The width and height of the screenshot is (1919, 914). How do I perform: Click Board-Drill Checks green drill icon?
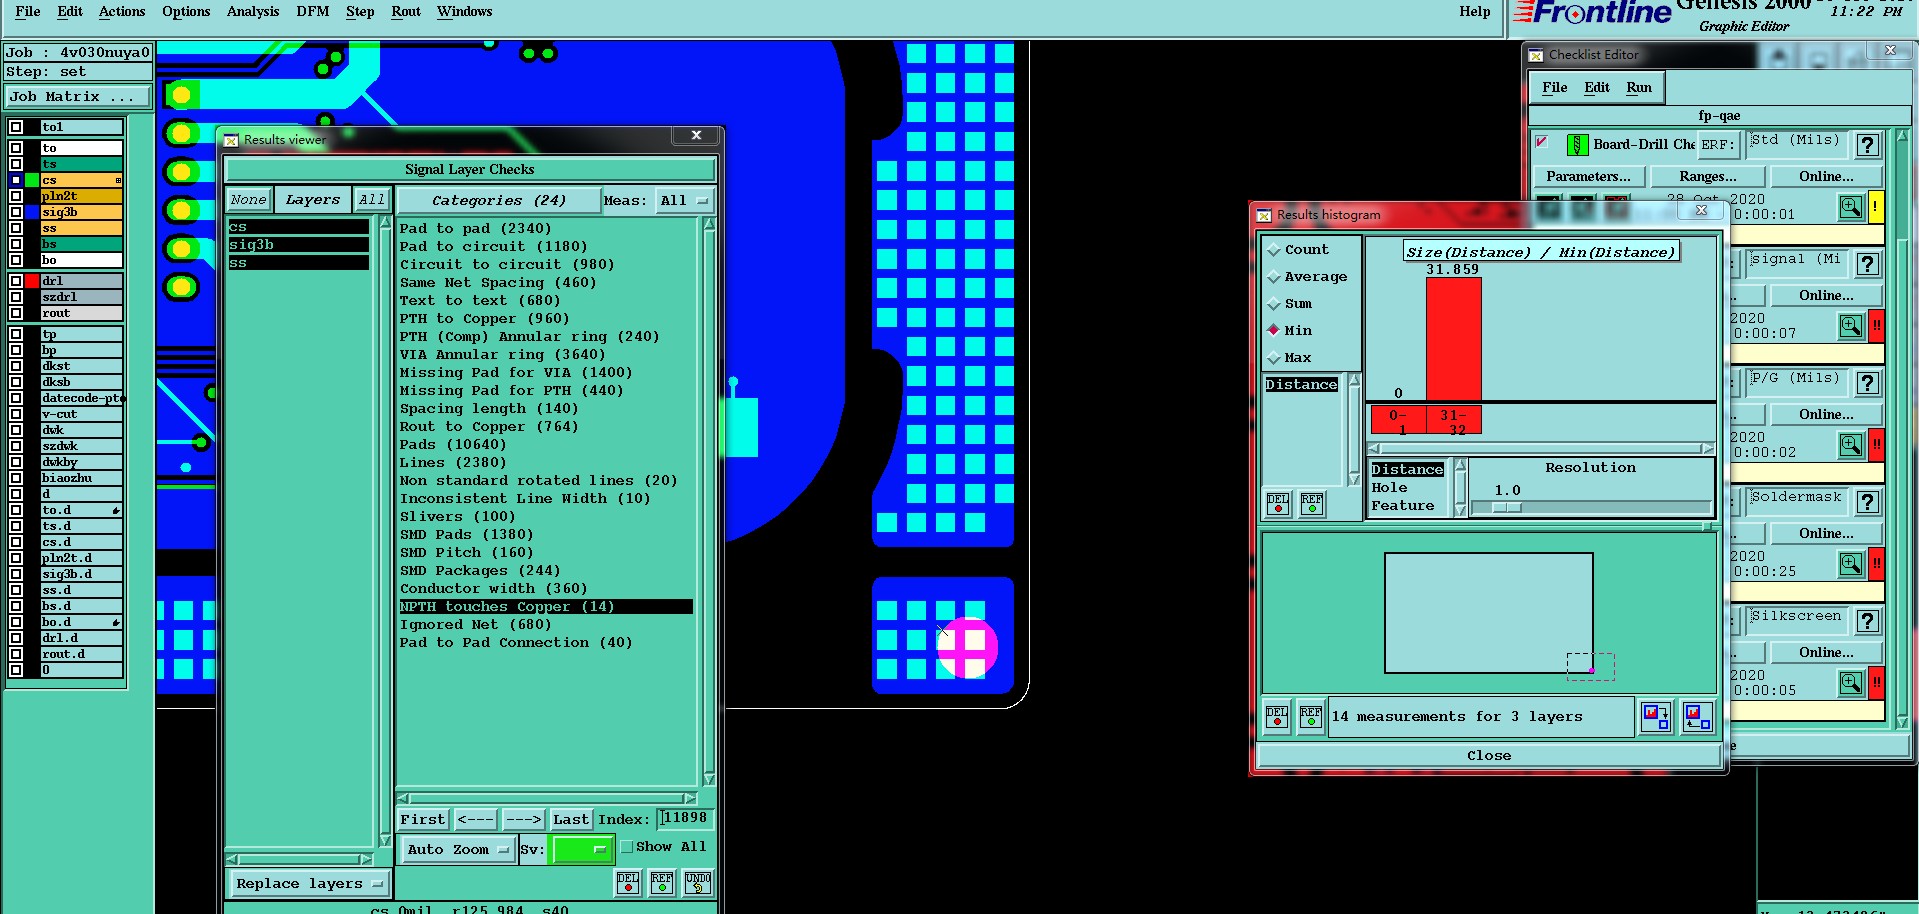(x=1577, y=145)
